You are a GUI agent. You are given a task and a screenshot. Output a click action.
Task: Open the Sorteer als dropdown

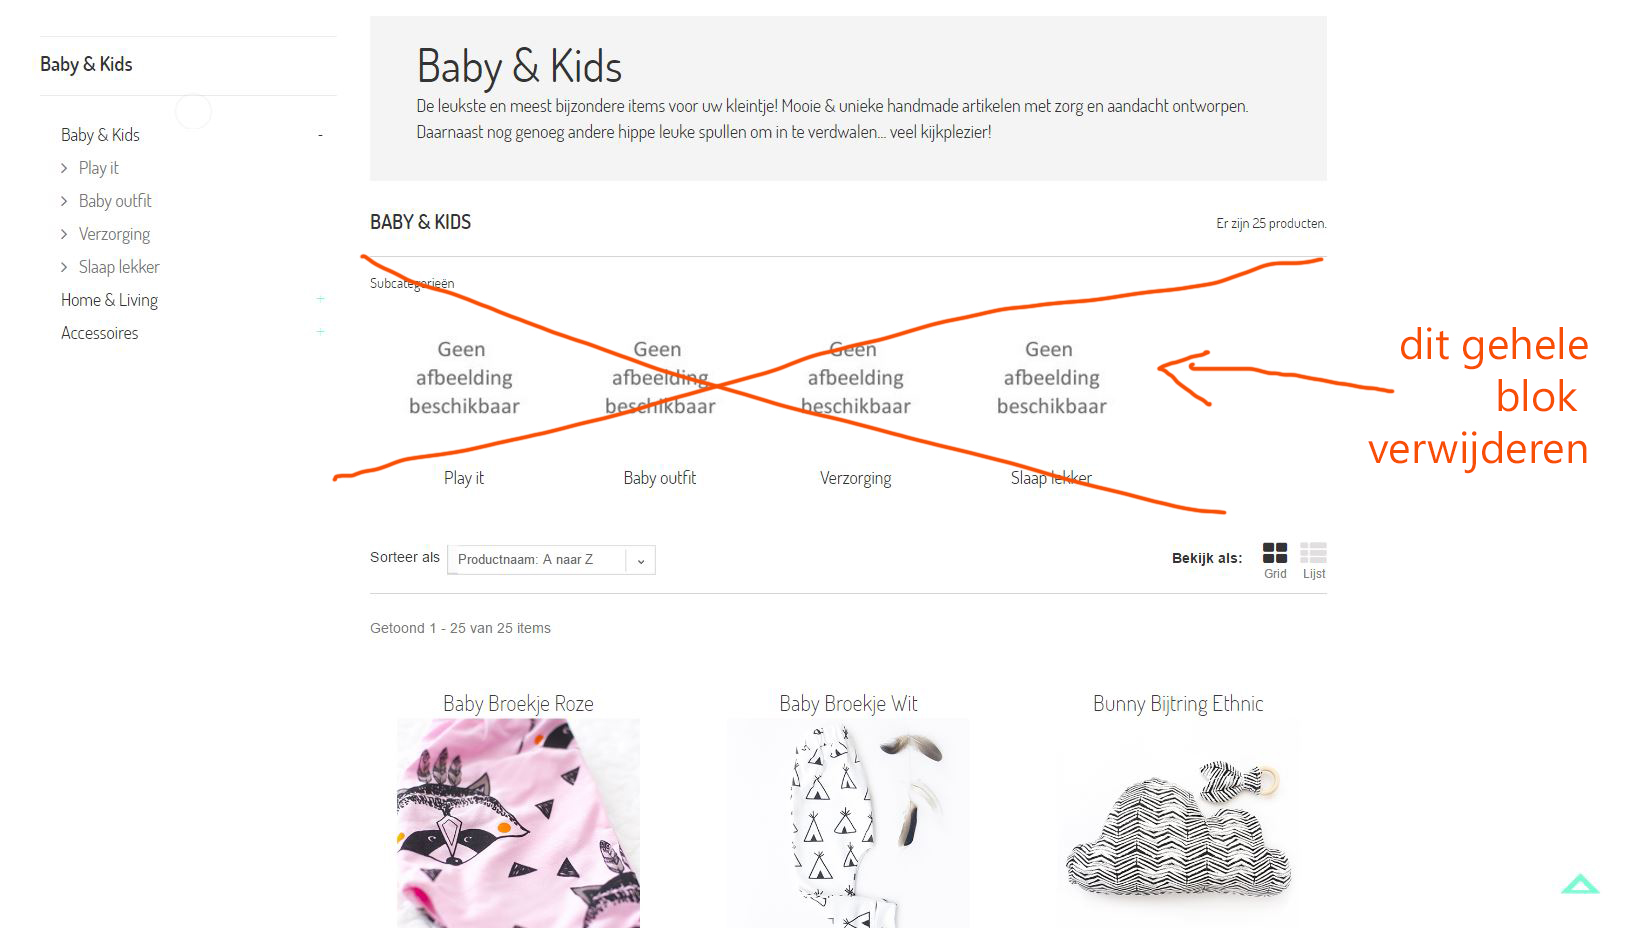click(x=551, y=560)
